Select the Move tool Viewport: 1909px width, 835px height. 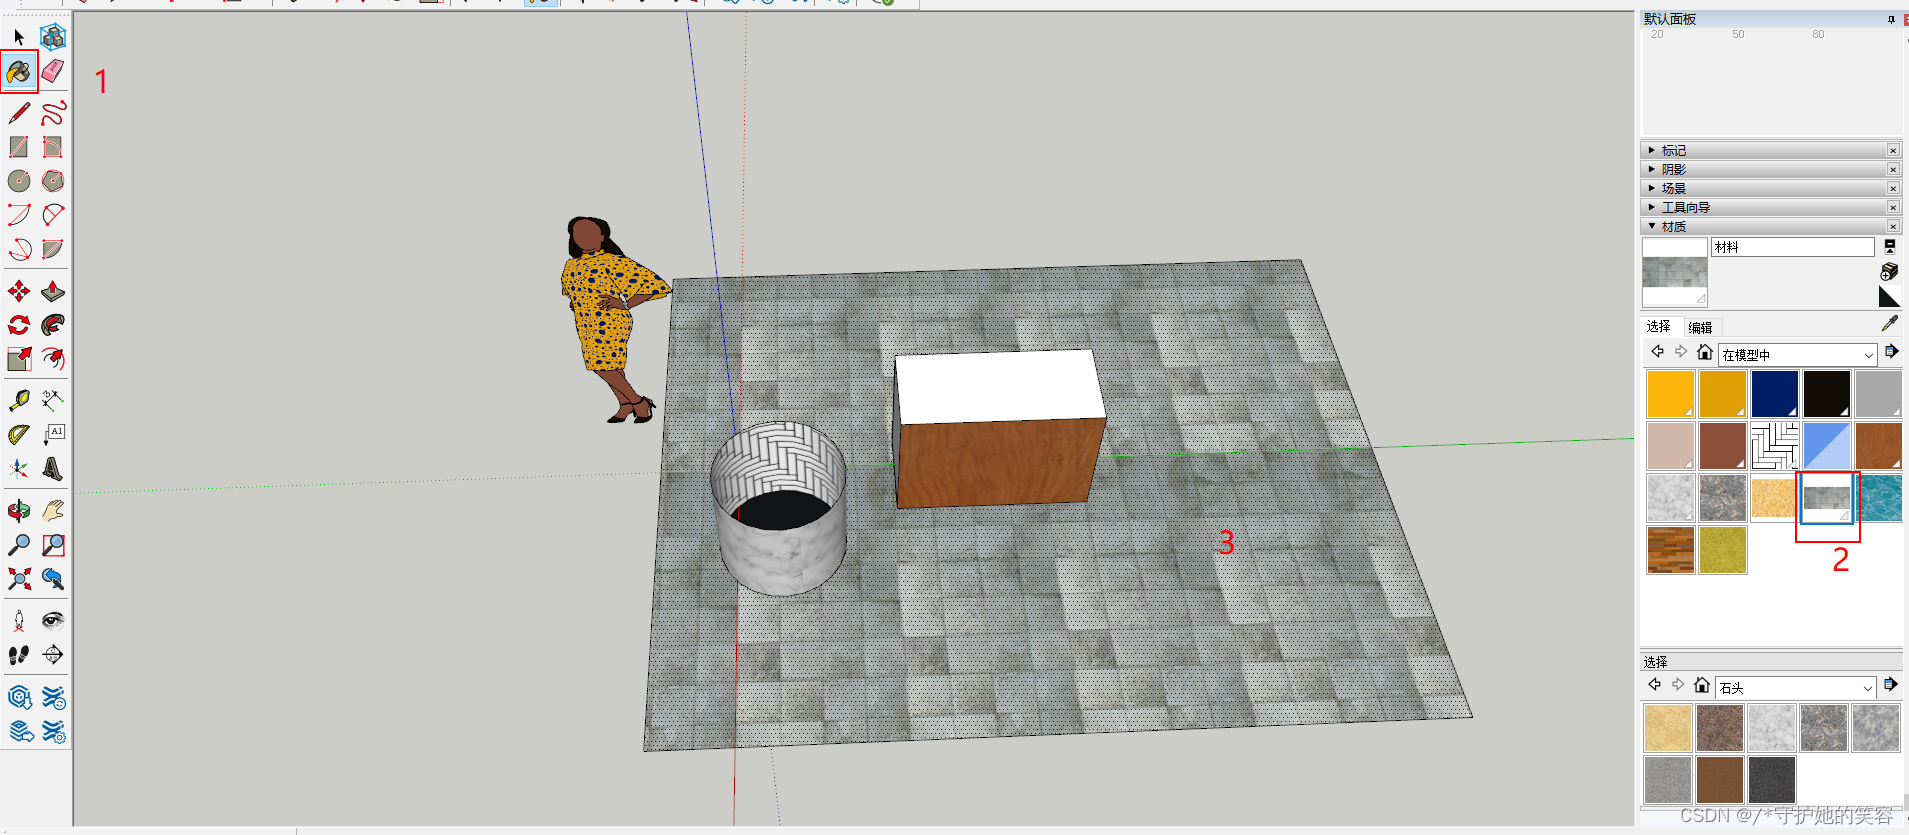click(x=19, y=291)
